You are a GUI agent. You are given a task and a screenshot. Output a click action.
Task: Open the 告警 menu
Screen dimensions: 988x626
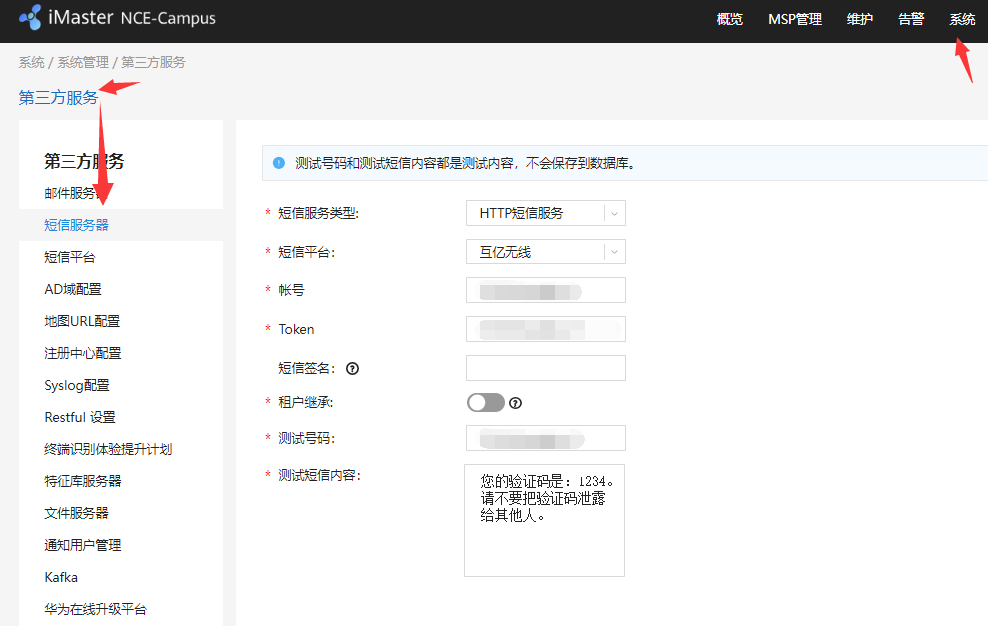click(910, 19)
